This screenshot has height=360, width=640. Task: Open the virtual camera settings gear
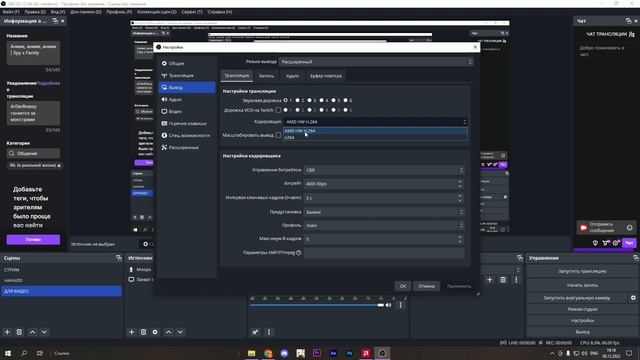[x=633, y=298]
